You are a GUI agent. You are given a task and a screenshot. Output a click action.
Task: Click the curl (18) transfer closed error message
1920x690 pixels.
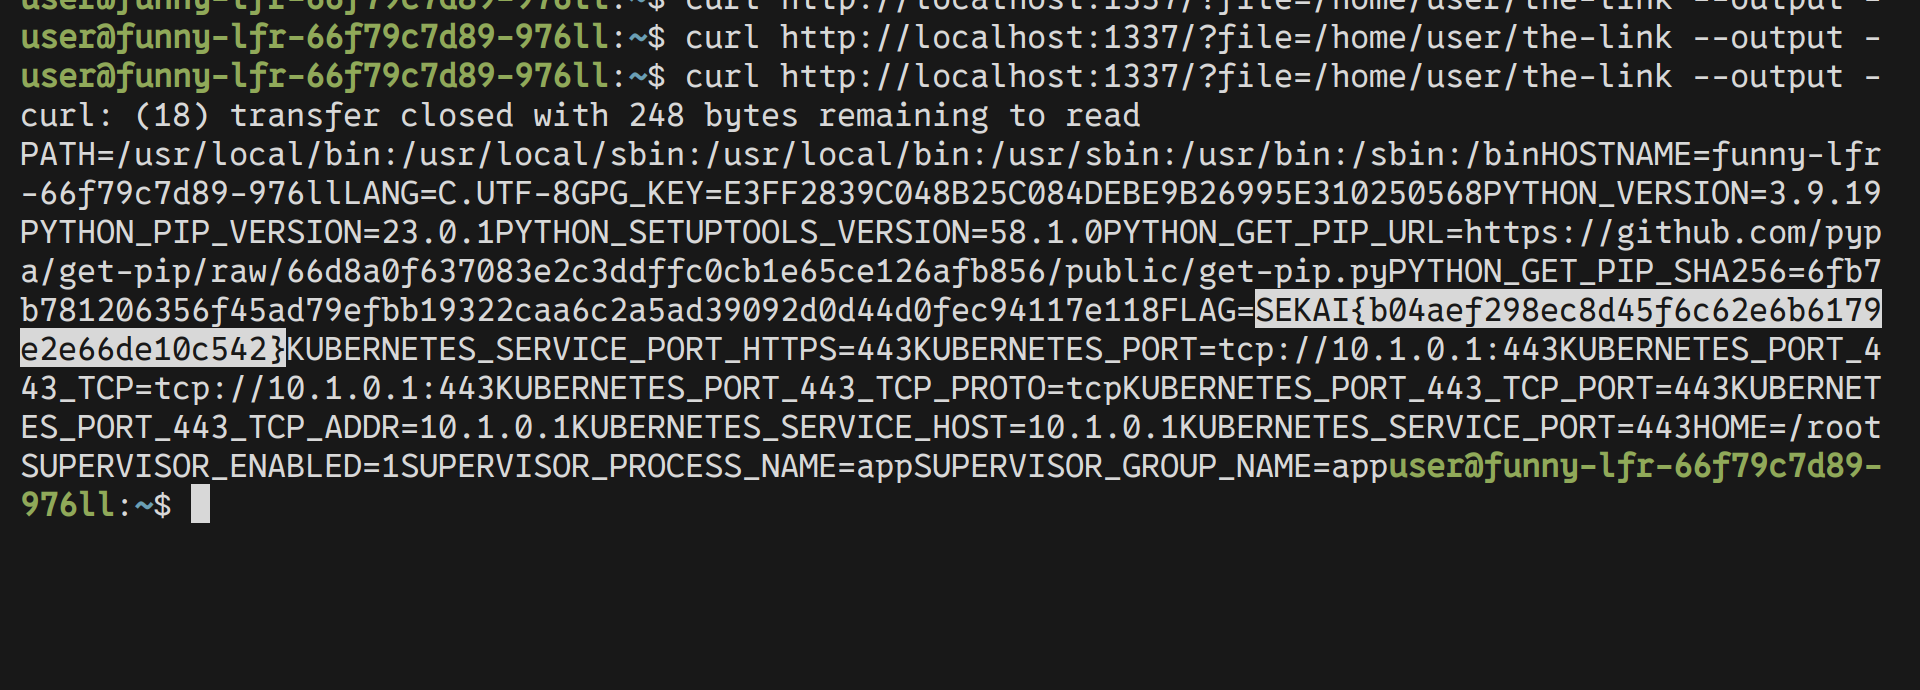(580, 116)
